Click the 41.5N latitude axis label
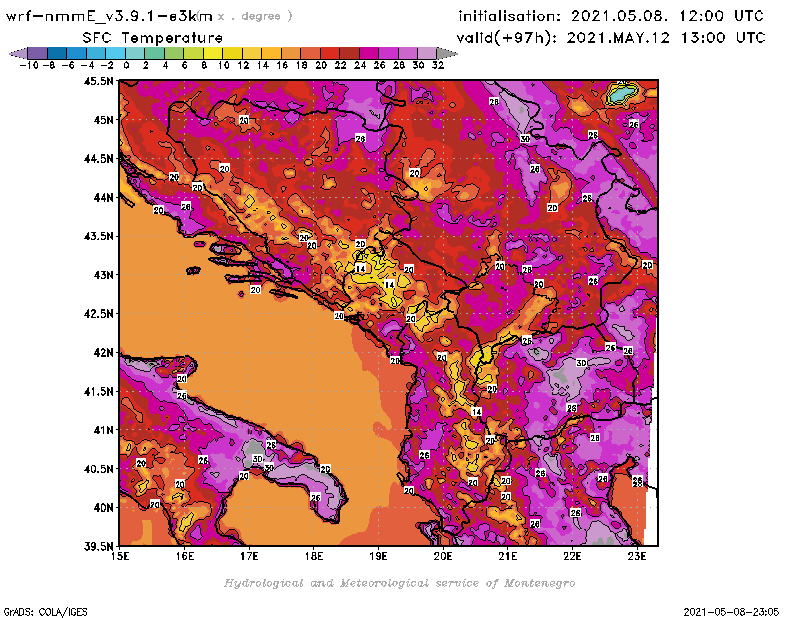 (98, 391)
